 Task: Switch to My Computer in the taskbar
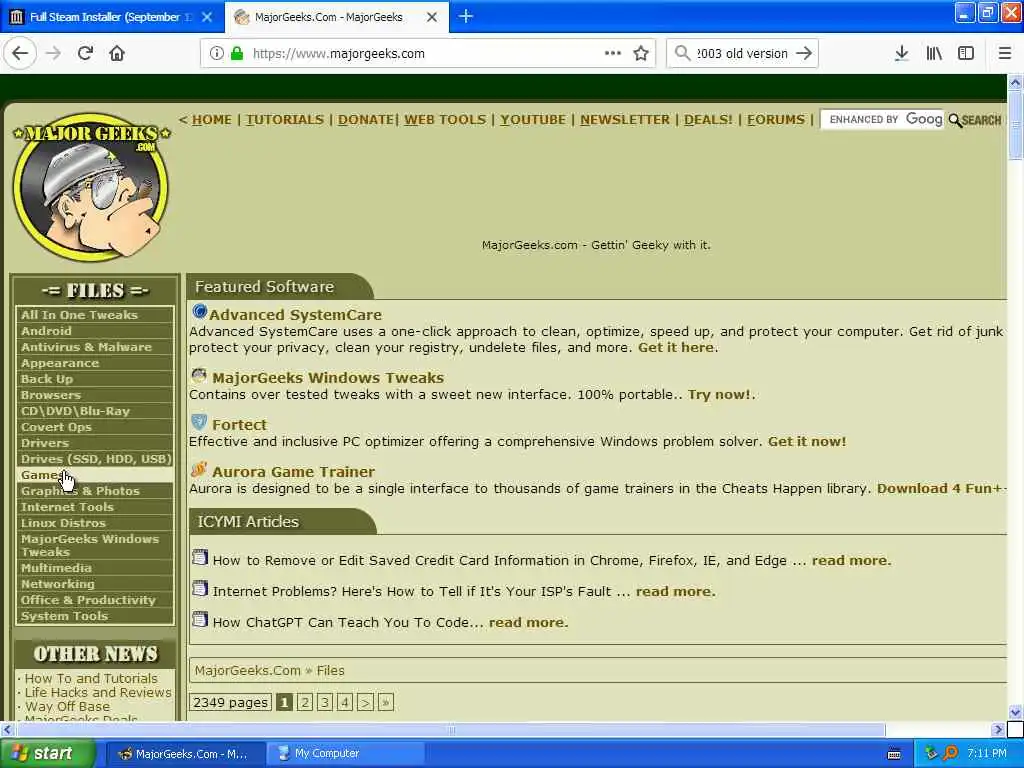tap(346, 754)
